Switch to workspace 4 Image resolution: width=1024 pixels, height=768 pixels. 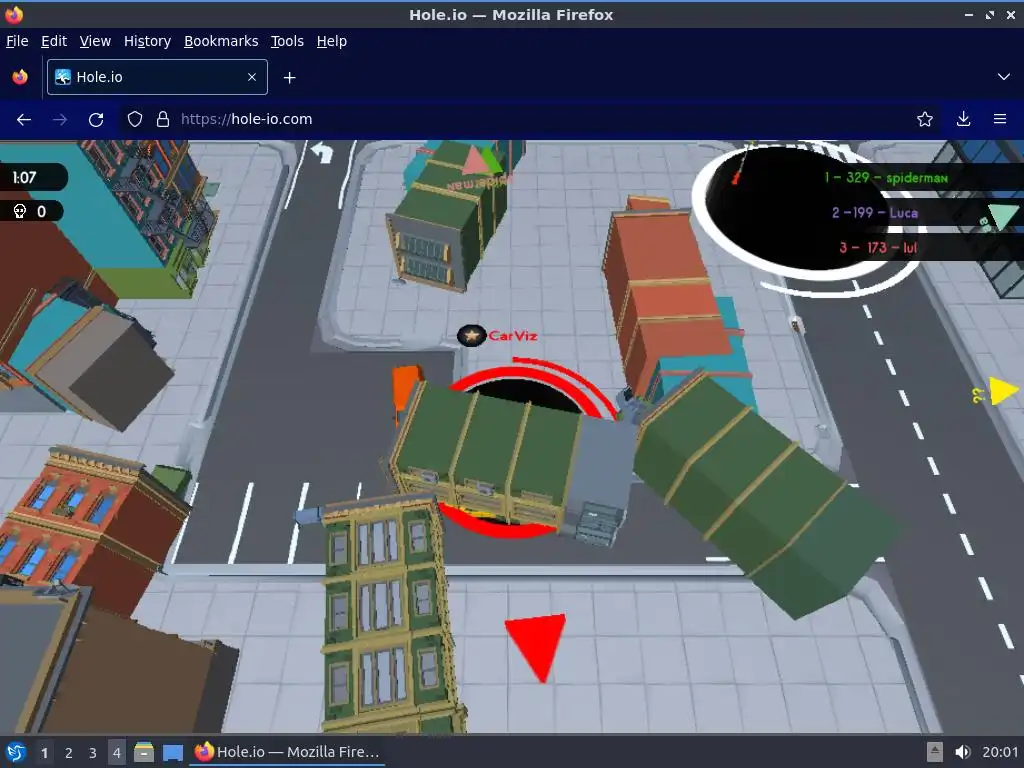pyautogui.click(x=117, y=753)
